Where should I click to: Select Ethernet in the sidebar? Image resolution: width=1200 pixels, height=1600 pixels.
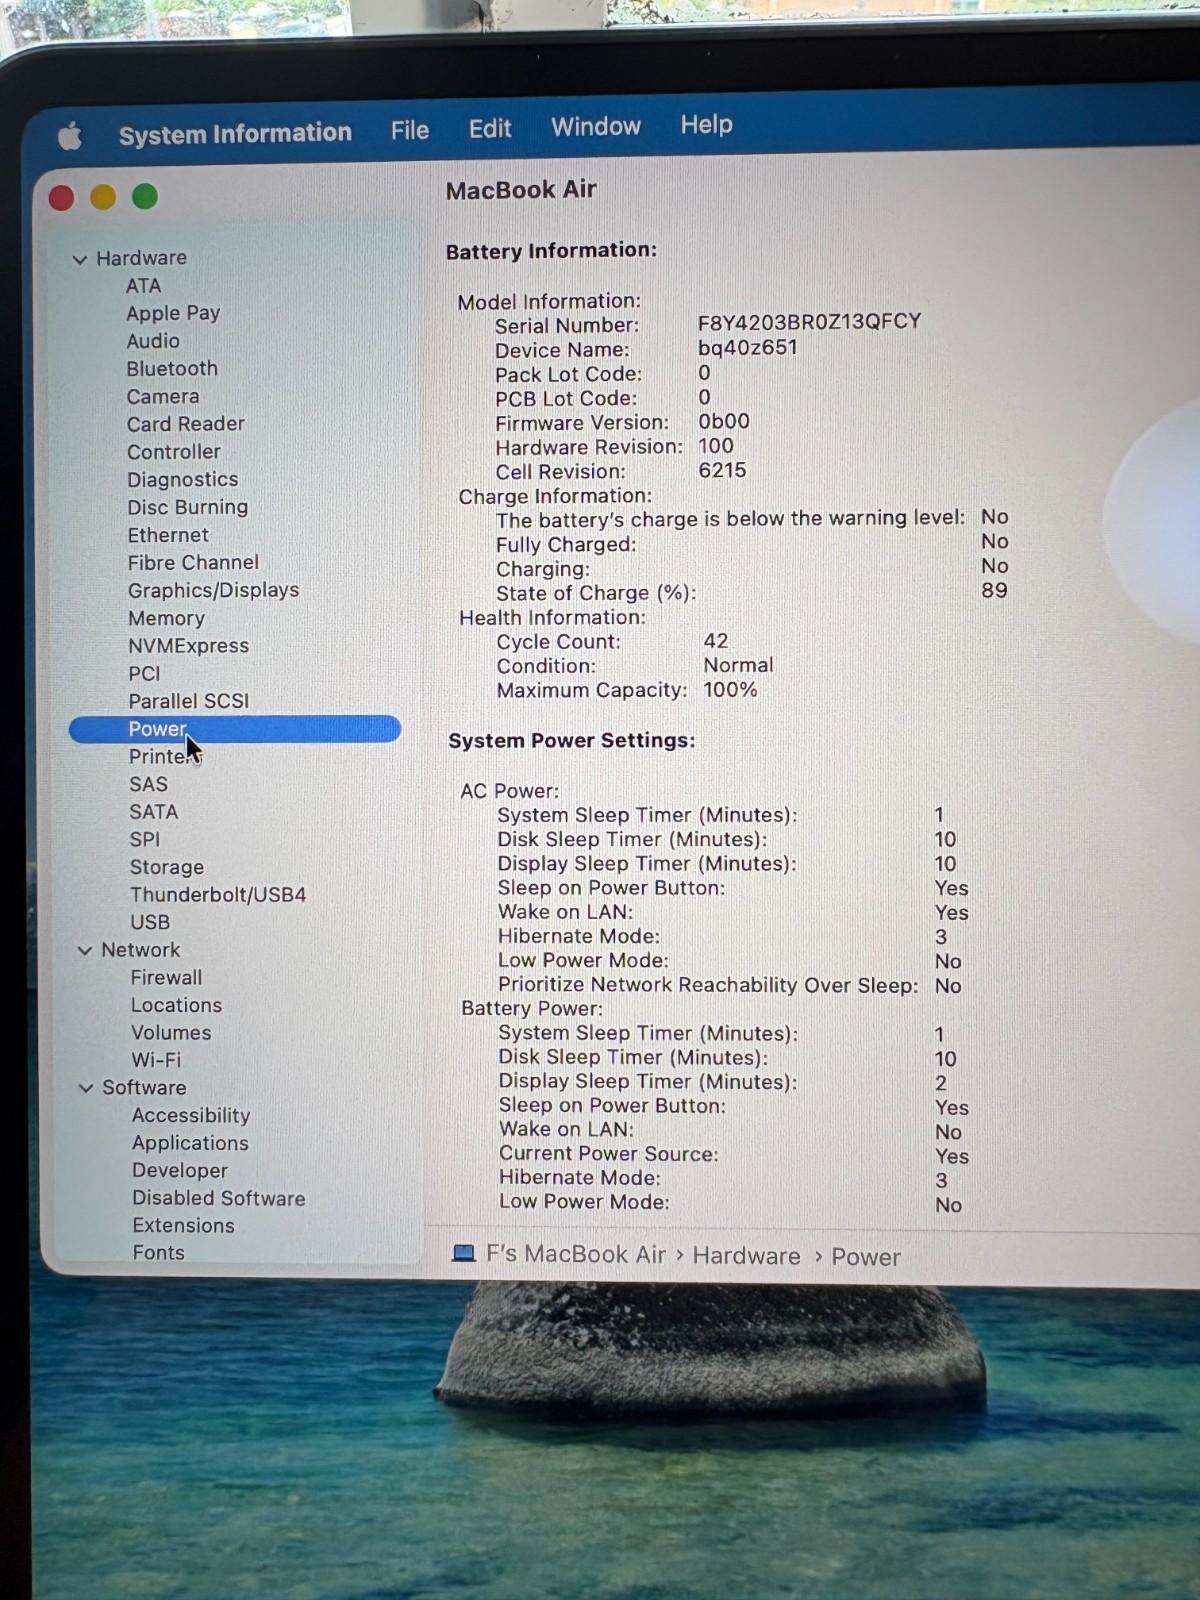168,535
